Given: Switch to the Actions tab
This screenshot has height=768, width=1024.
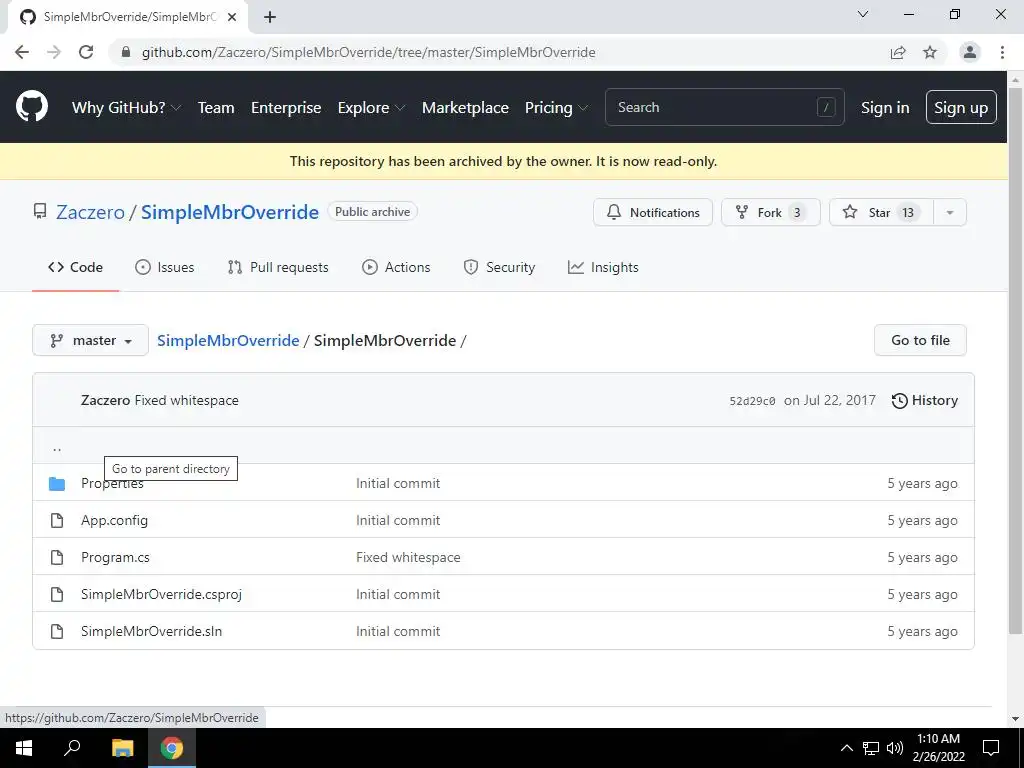Looking at the screenshot, I should [396, 267].
